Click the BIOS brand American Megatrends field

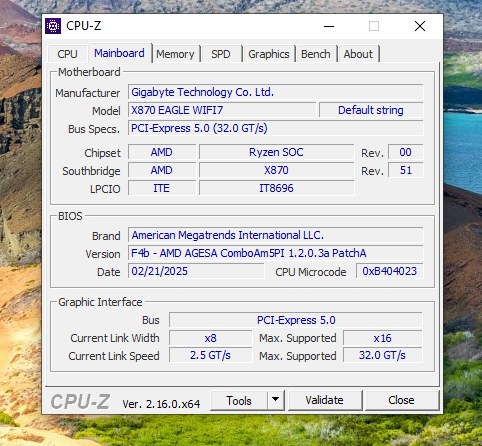(x=276, y=235)
